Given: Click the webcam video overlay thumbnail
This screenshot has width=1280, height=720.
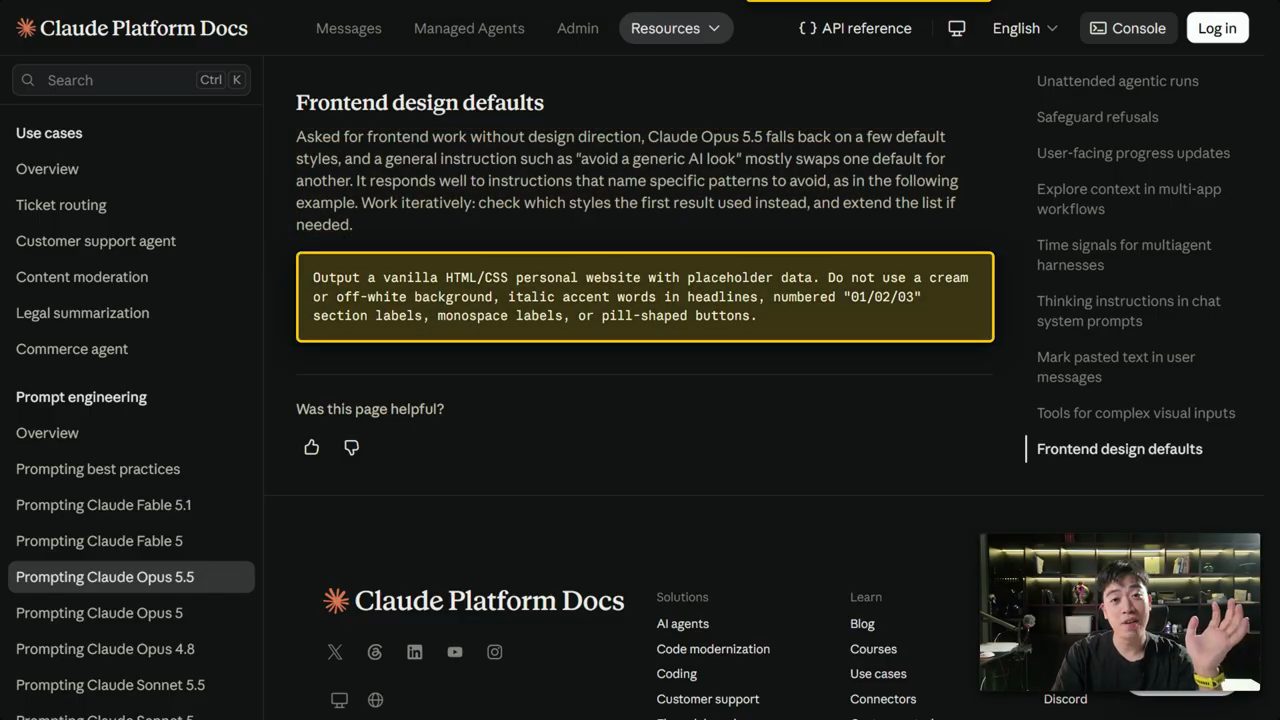Looking at the screenshot, I should tap(1120, 612).
